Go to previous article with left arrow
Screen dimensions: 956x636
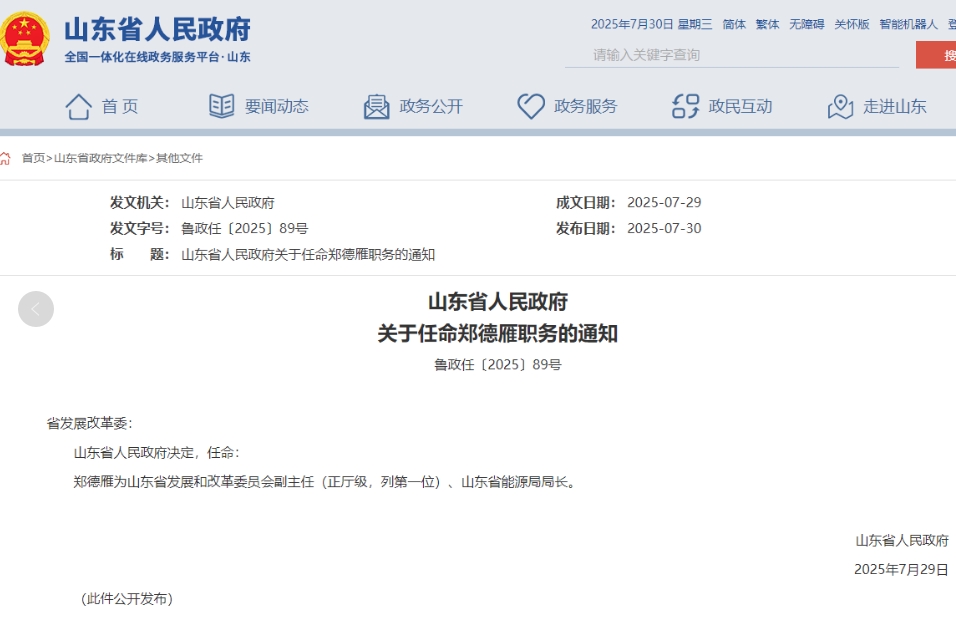pos(36,309)
